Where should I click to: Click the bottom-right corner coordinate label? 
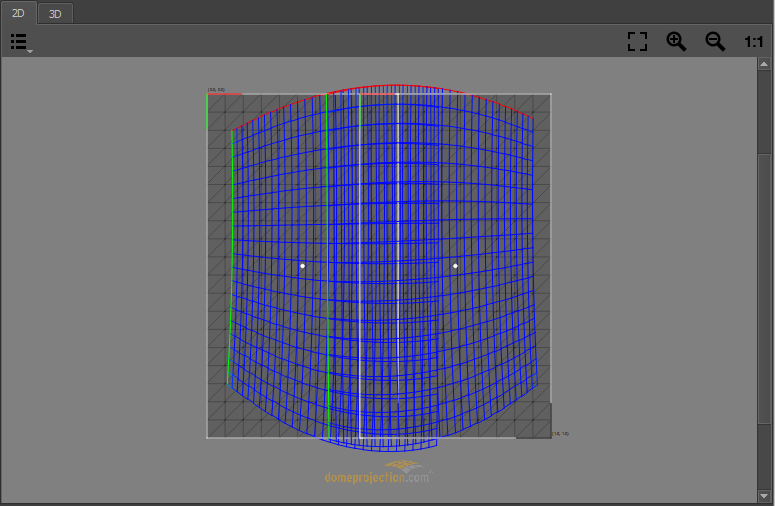click(x=560, y=434)
